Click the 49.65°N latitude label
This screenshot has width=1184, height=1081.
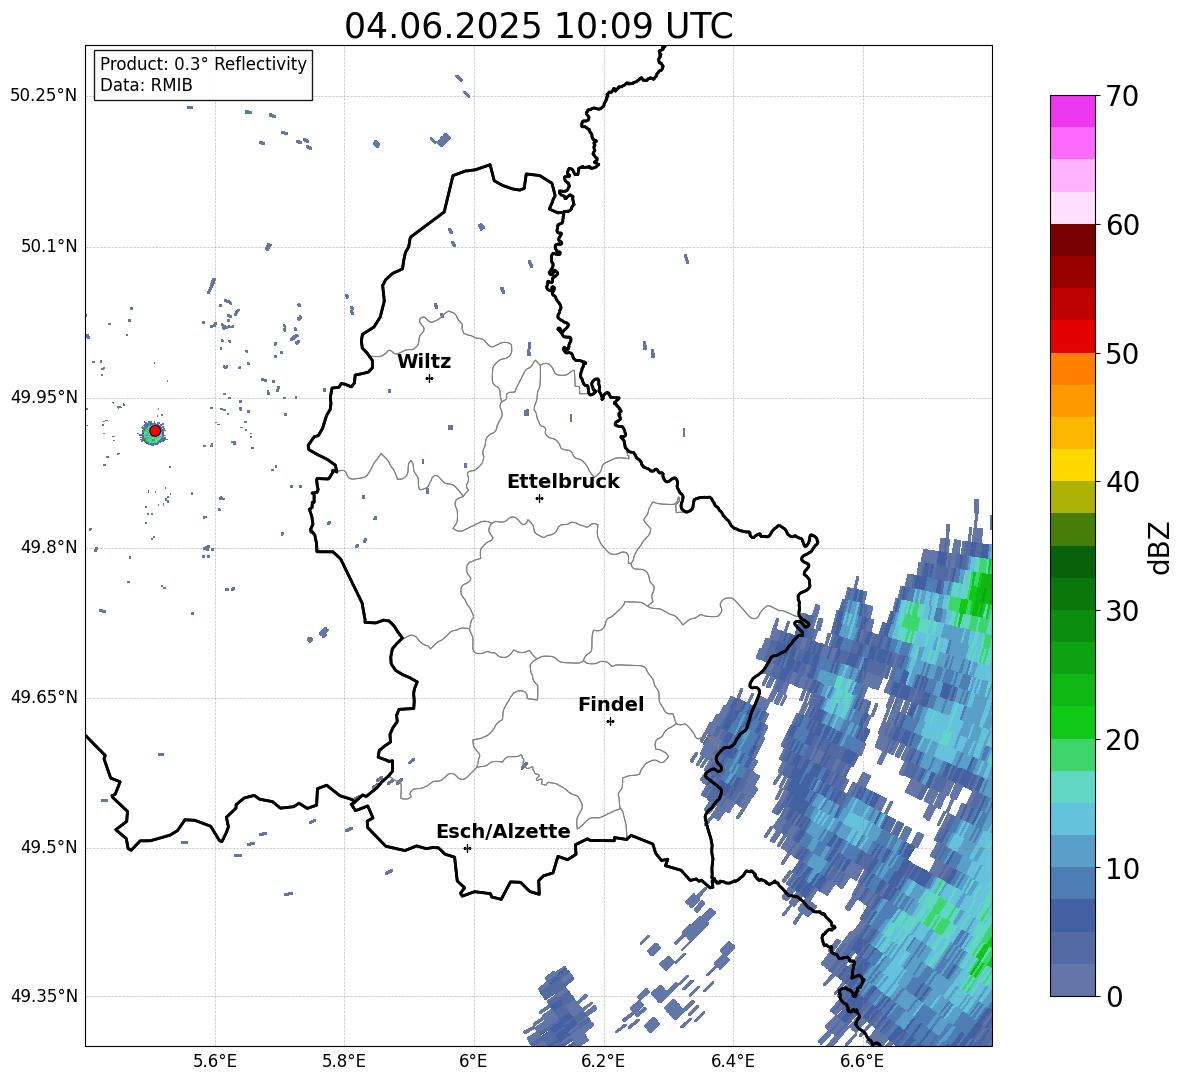pos(43,697)
